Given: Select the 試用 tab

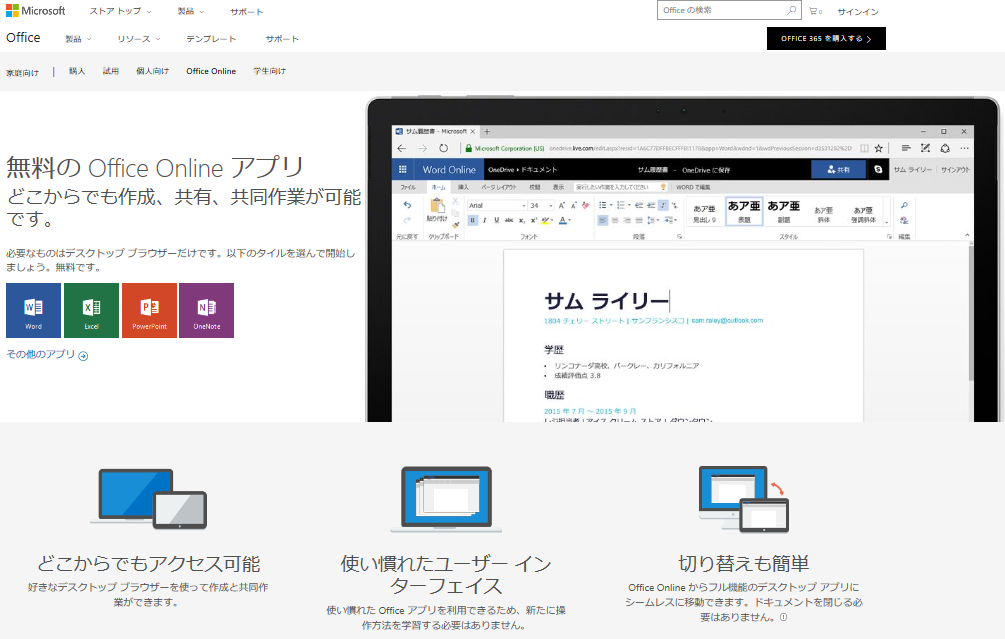Looking at the screenshot, I should [111, 71].
